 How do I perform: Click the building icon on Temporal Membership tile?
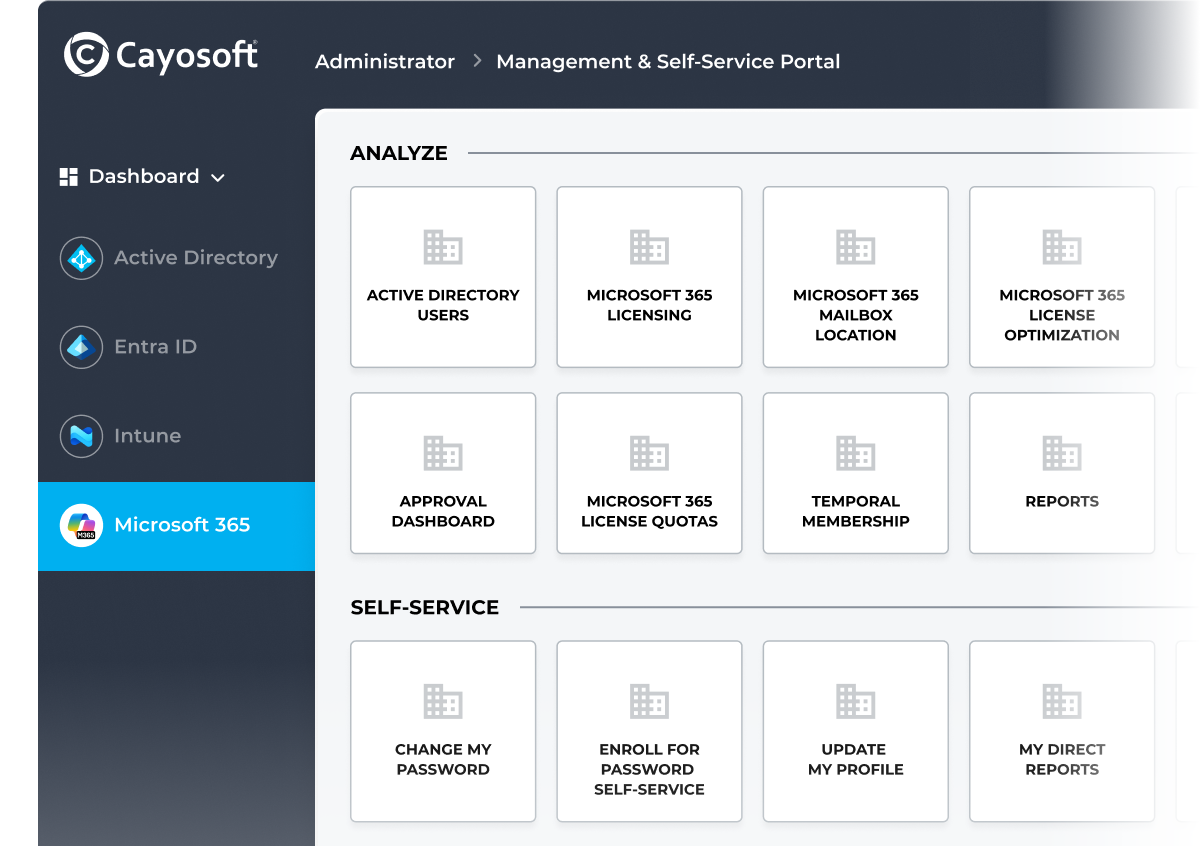[855, 453]
